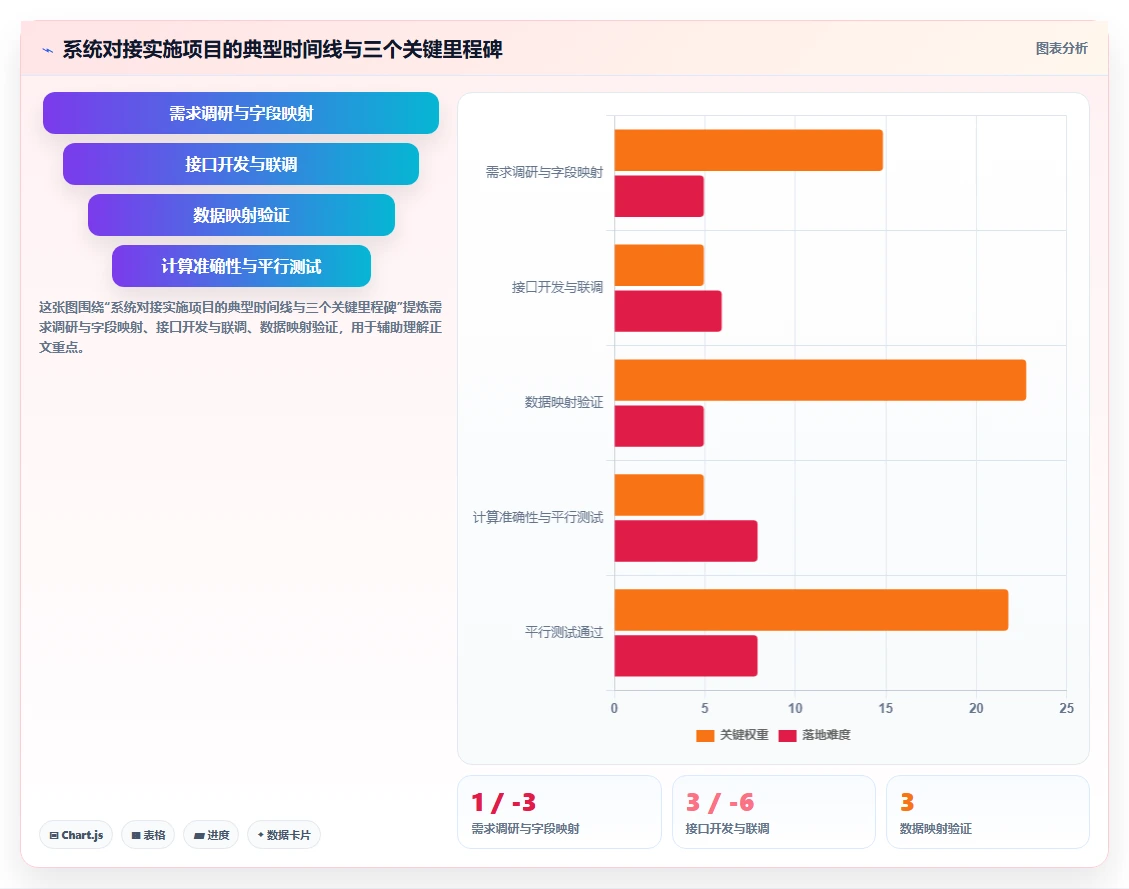Click the 1 / -3 data card value
Viewport: 1129px width, 889px height.
click(x=503, y=803)
